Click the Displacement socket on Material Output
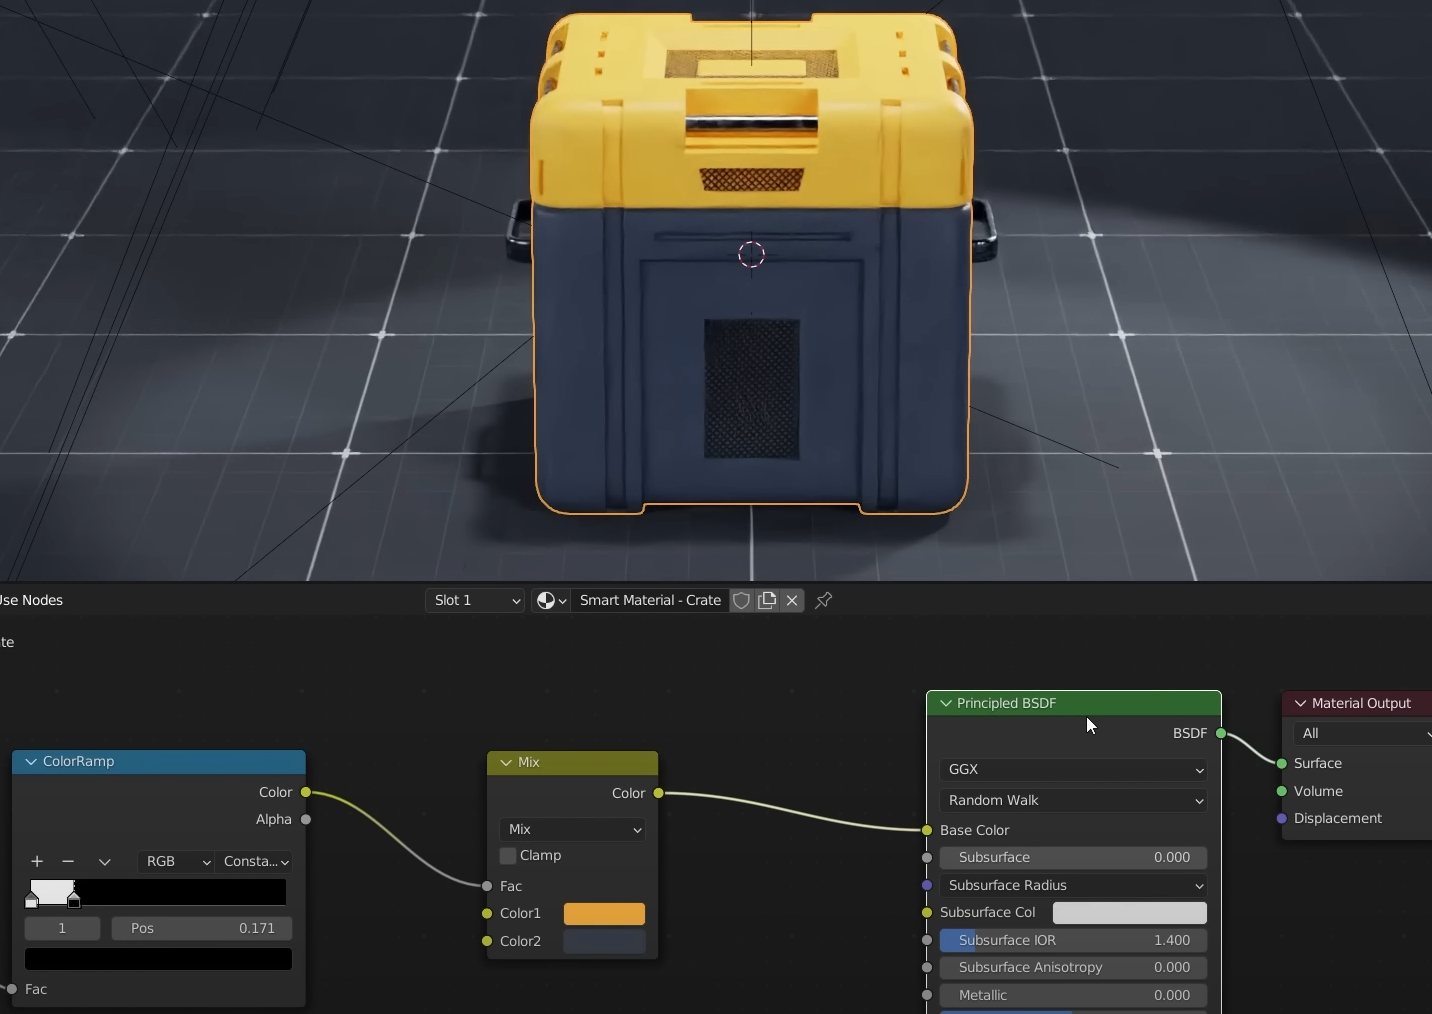The image size is (1432, 1014). pos(1282,818)
